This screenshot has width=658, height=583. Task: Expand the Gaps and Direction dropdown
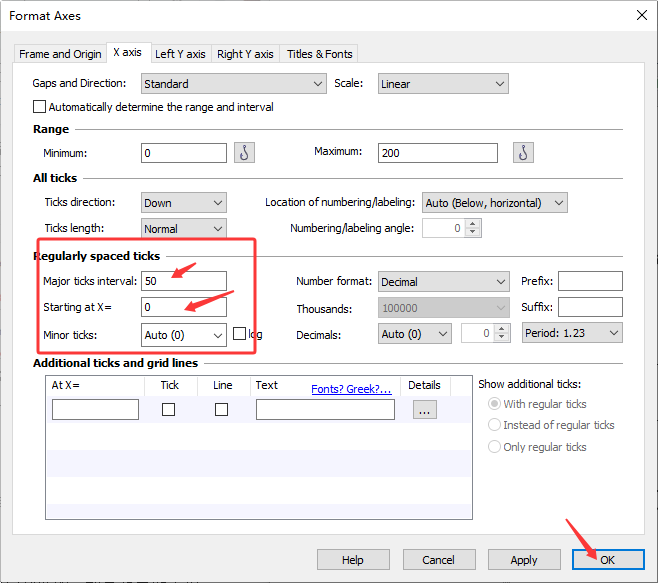[x=234, y=84]
